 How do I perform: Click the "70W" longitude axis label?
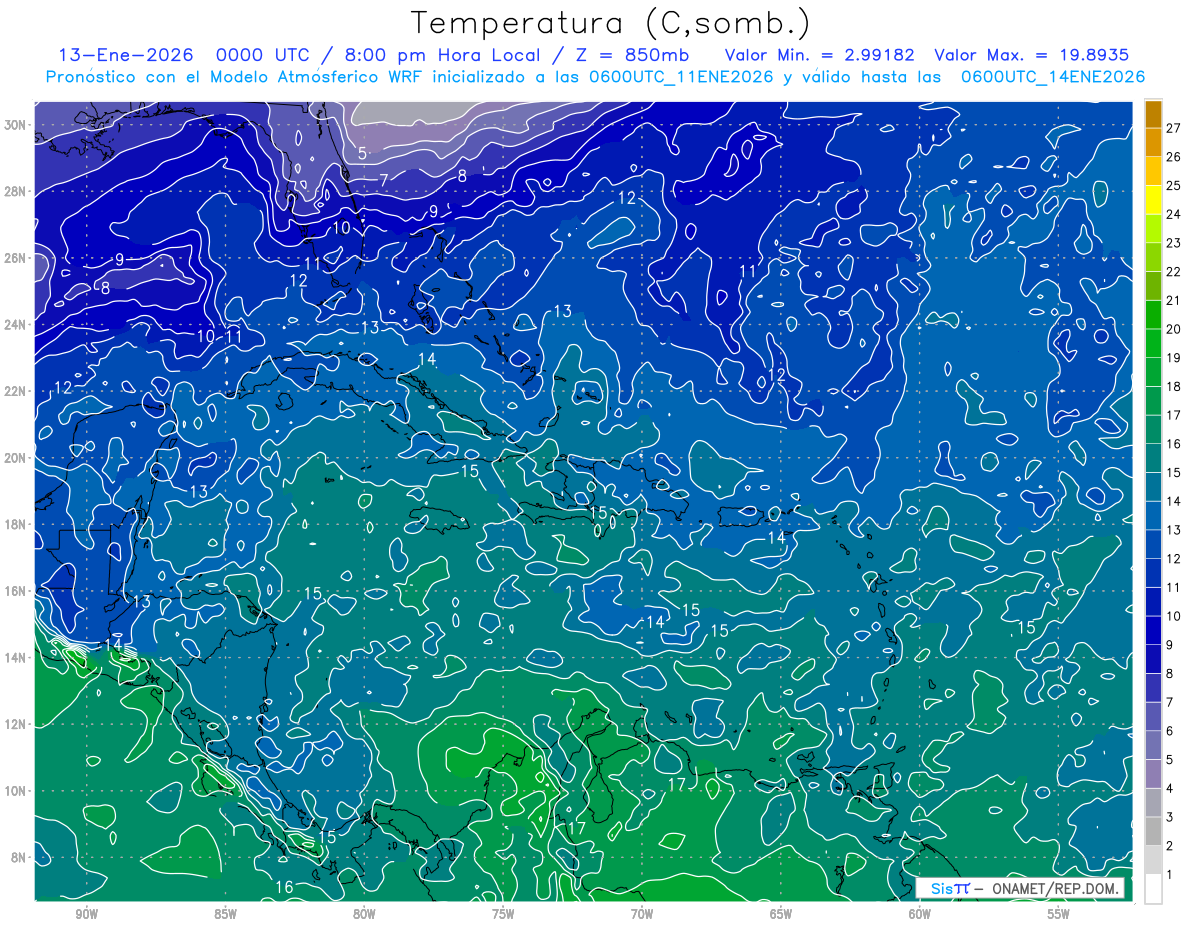(642, 914)
